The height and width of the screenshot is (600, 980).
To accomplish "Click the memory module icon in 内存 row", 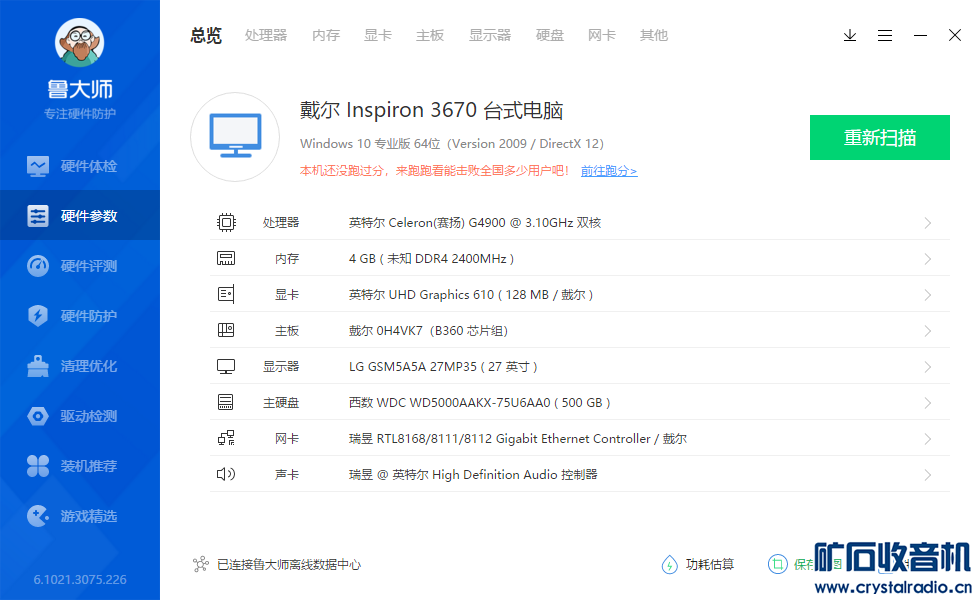I will click(x=226, y=258).
